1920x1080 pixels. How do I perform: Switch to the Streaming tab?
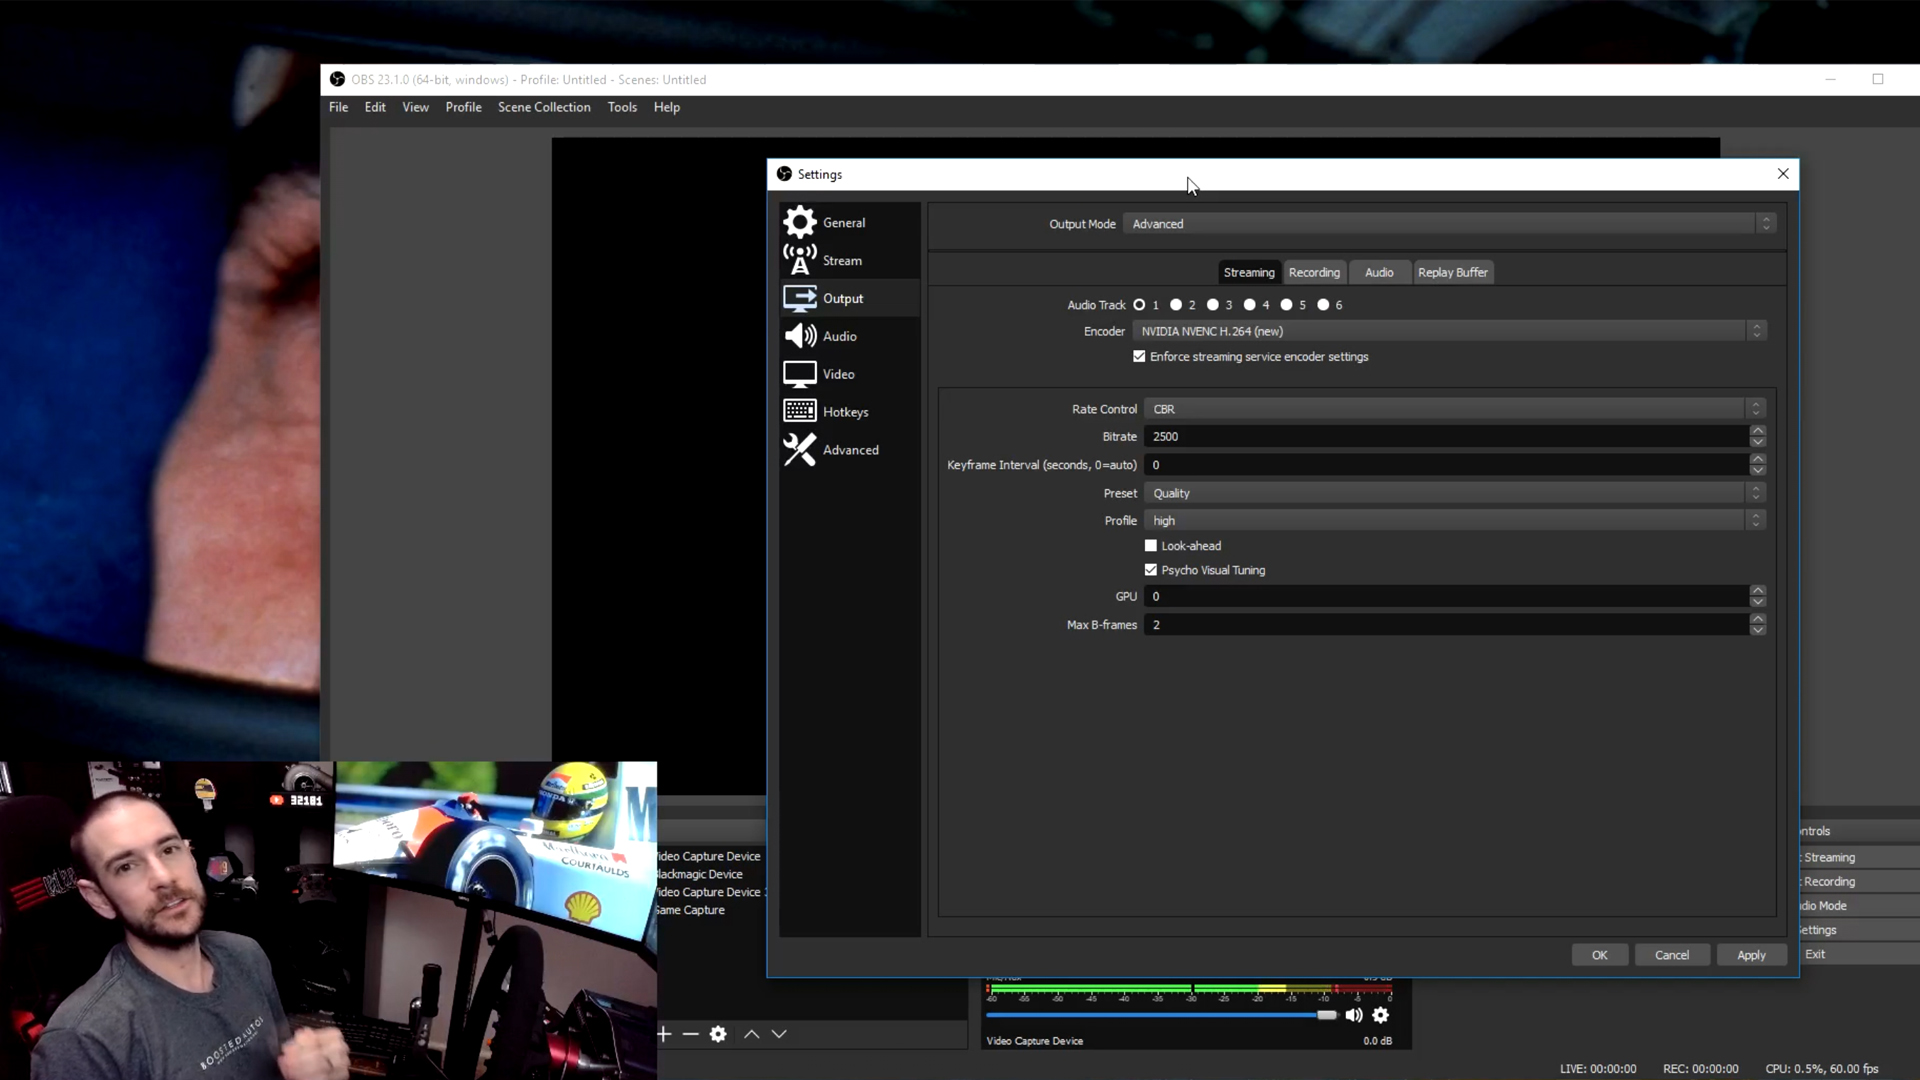(1249, 272)
